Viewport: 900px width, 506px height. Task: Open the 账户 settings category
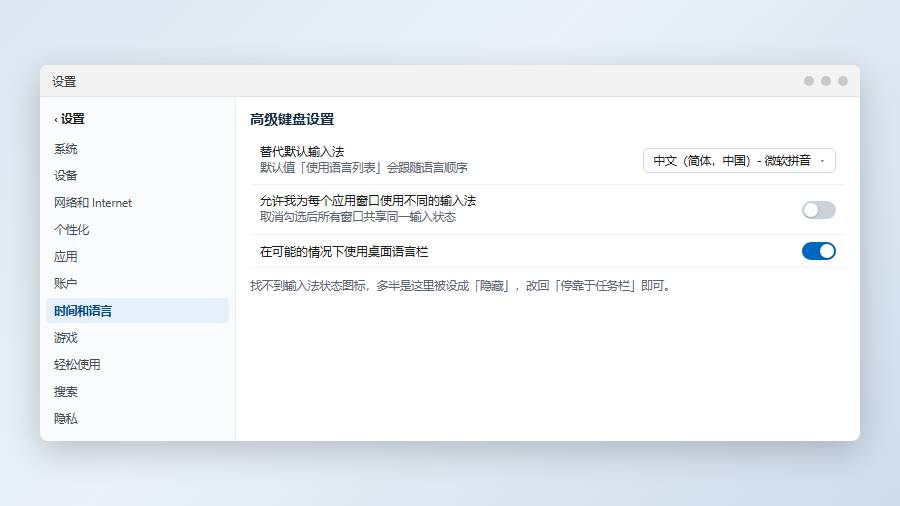coord(137,283)
